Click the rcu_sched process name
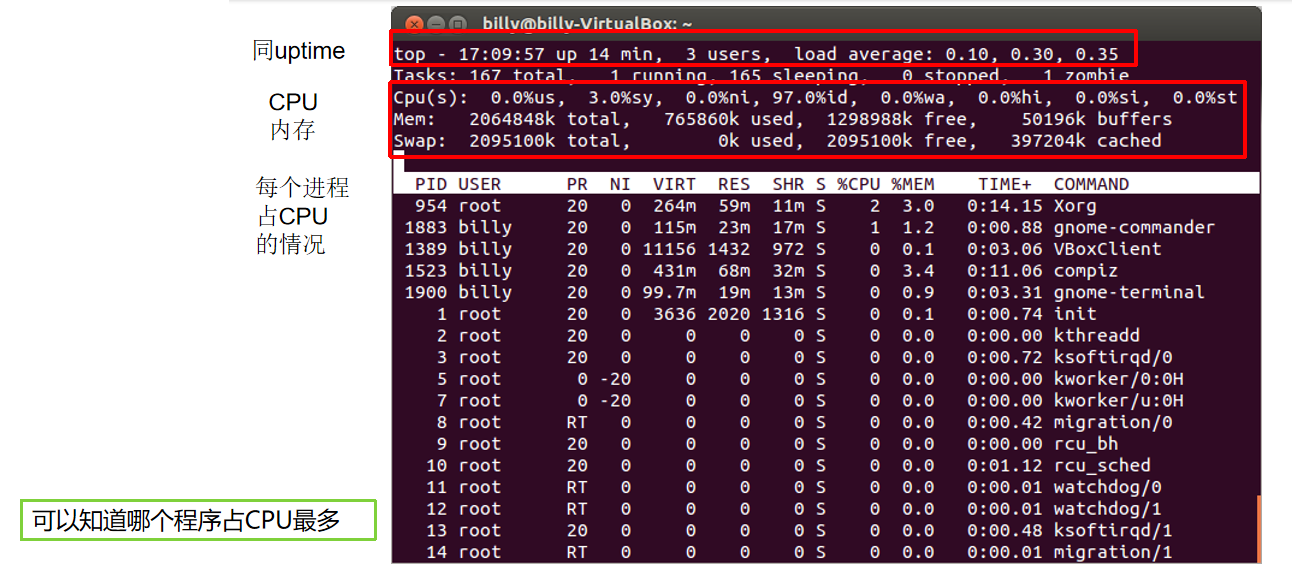This screenshot has height=576, width=1292. [1101, 465]
